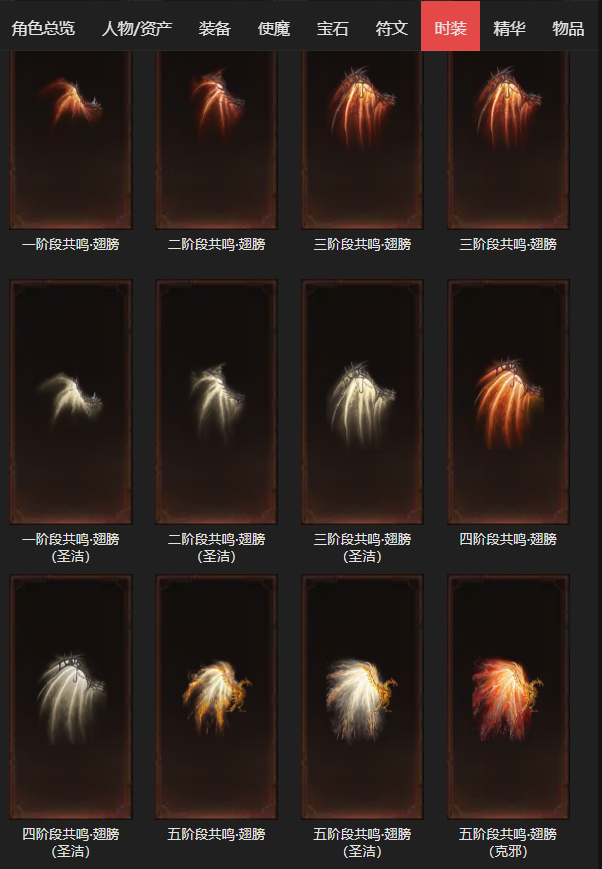Switch to the 精华 tab
This screenshot has width=602, height=869.
(509, 28)
